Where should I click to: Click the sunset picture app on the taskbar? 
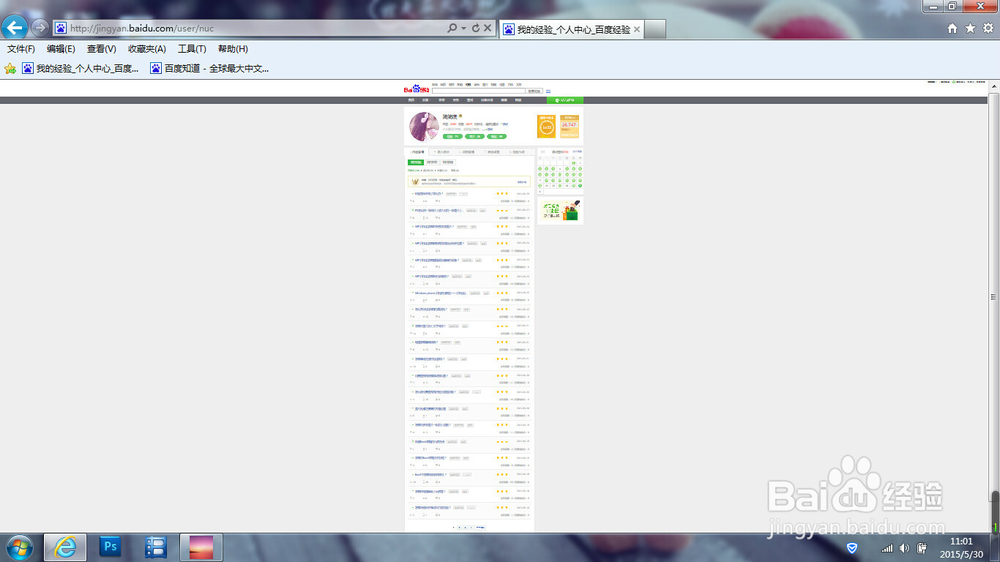coord(201,547)
